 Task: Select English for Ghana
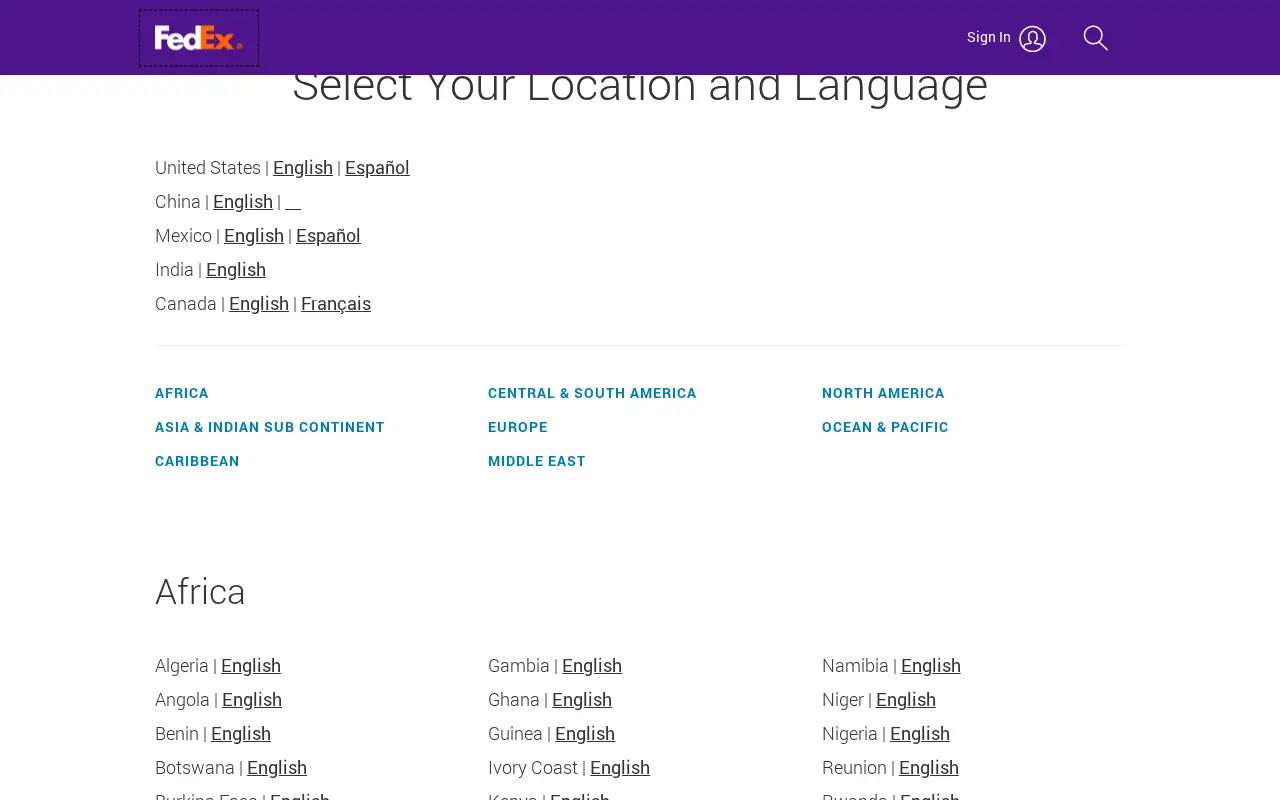tap(582, 700)
